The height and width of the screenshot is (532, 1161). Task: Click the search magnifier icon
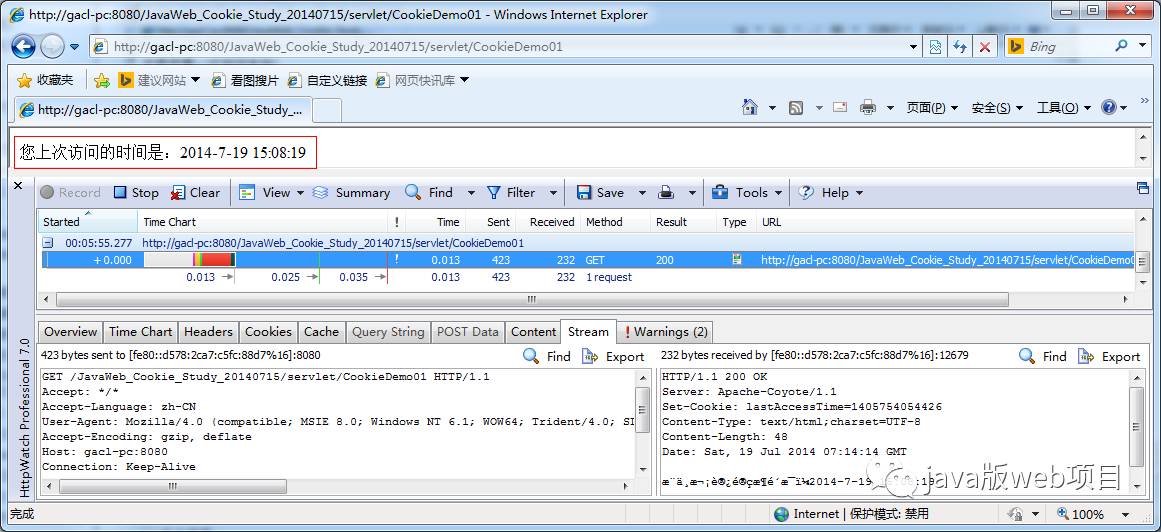[1122, 46]
